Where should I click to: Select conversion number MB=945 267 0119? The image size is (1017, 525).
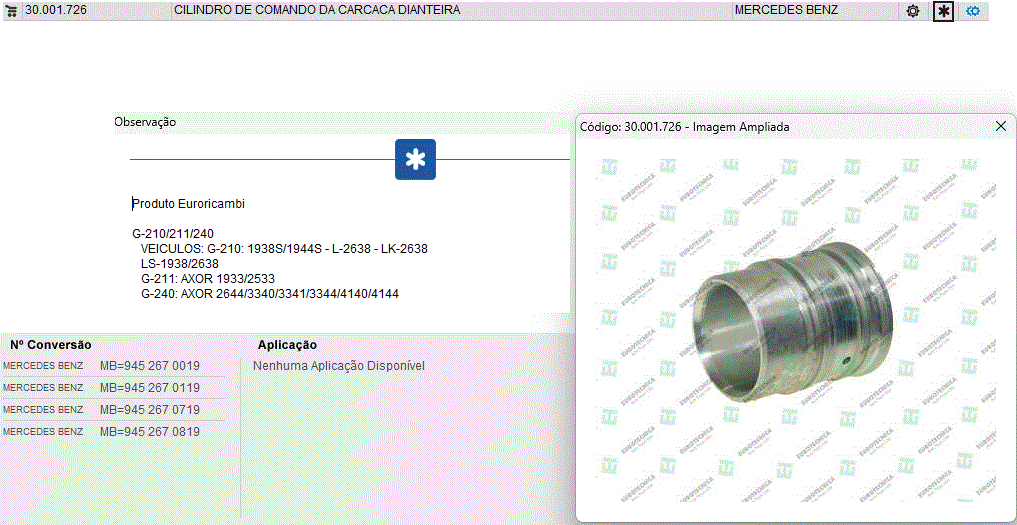[149, 388]
